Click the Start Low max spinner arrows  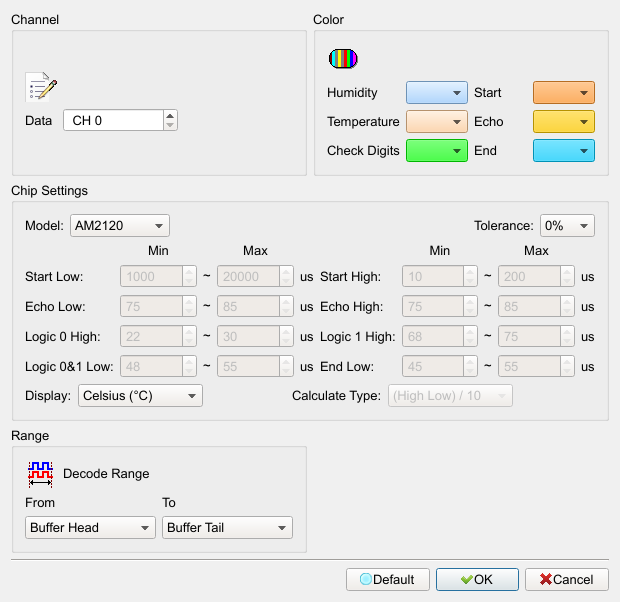[x=286, y=276]
